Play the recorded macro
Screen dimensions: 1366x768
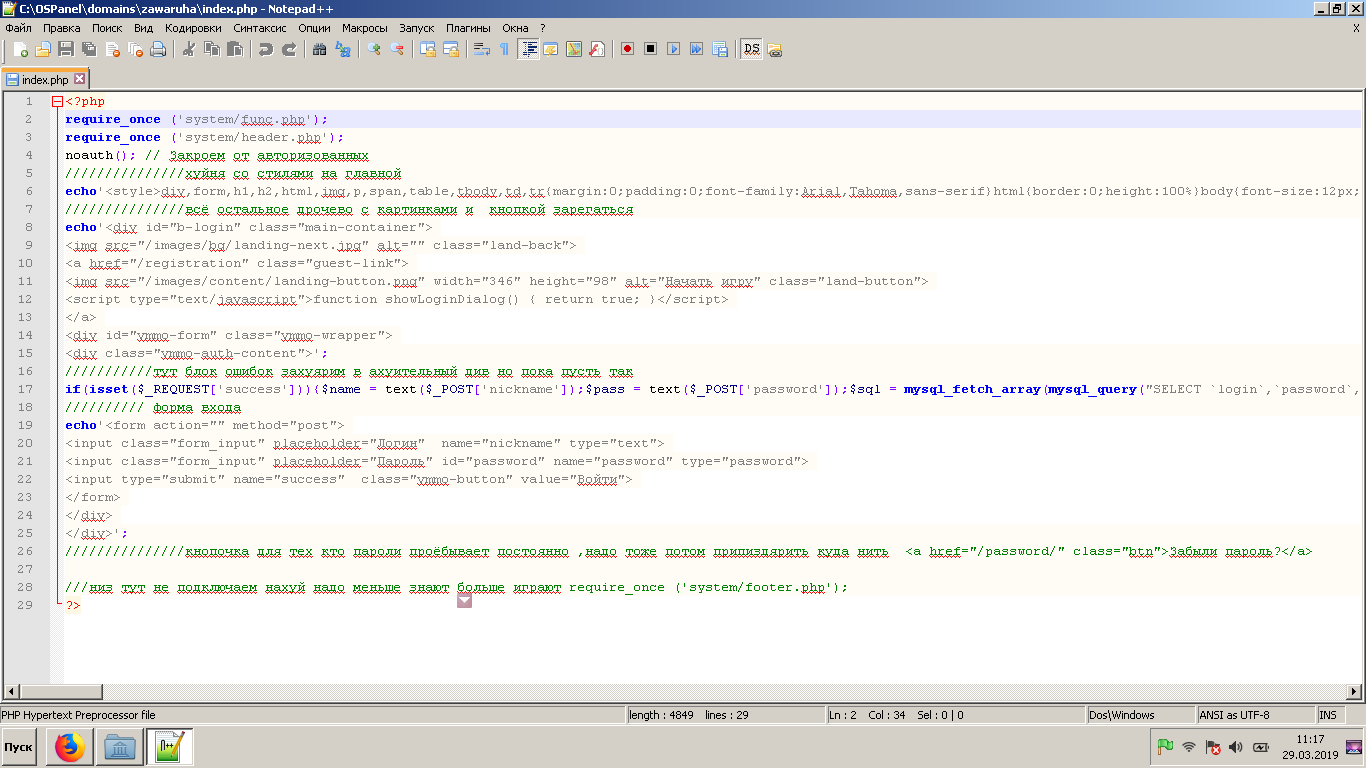pos(673,49)
